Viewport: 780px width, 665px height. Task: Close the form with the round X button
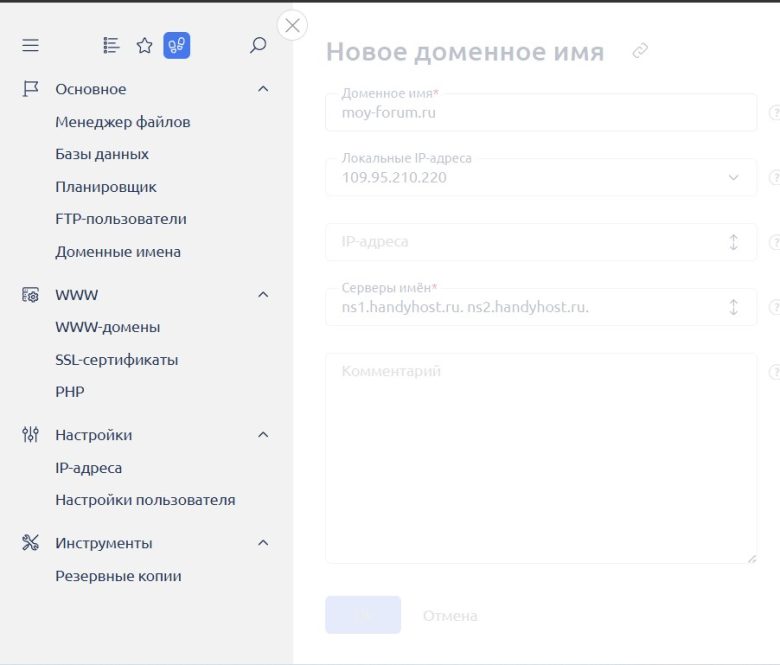click(292, 26)
